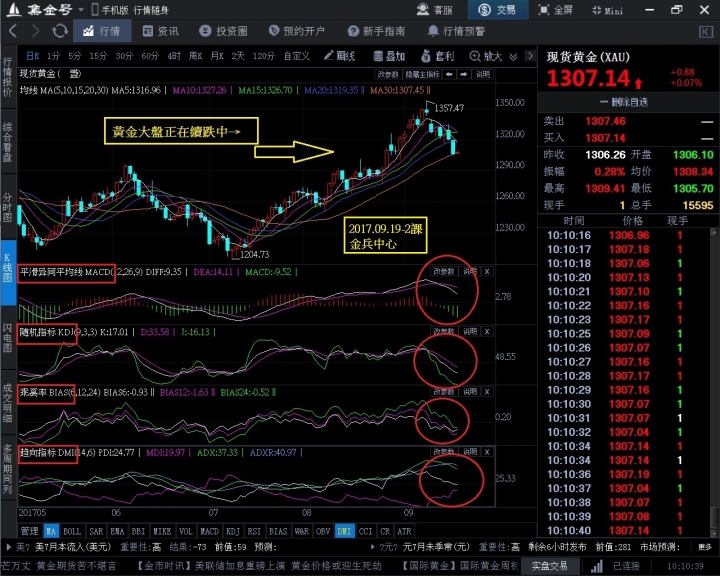Click 改参数 for main chart
Viewport: 720px width, 576px height.
click(x=388, y=74)
